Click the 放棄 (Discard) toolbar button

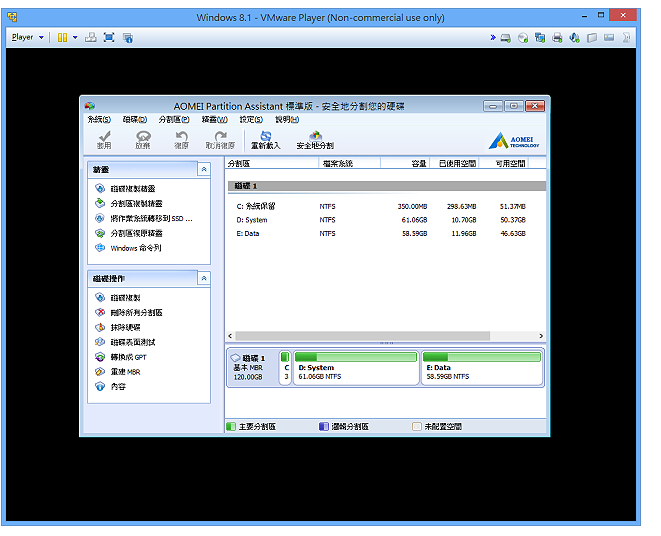click(x=143, y=140)
